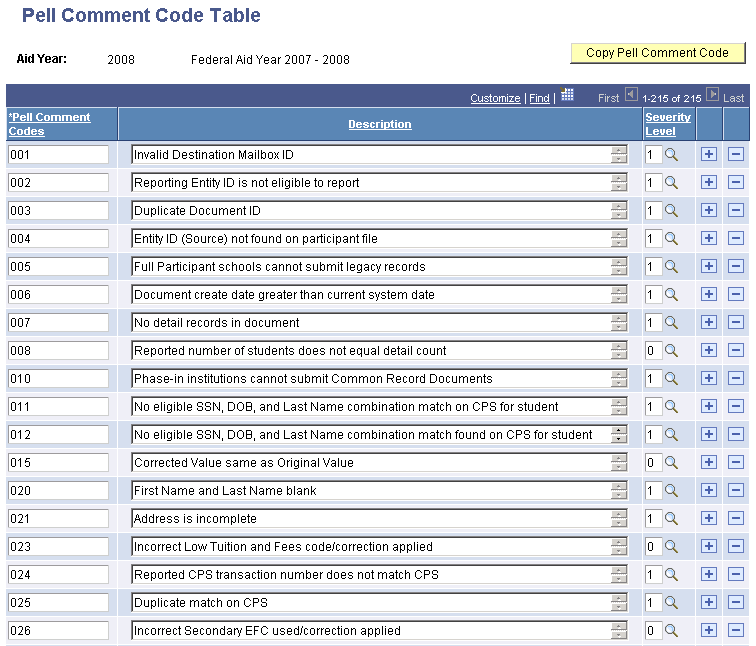Edit severity level field for code 023

(653, 546)
